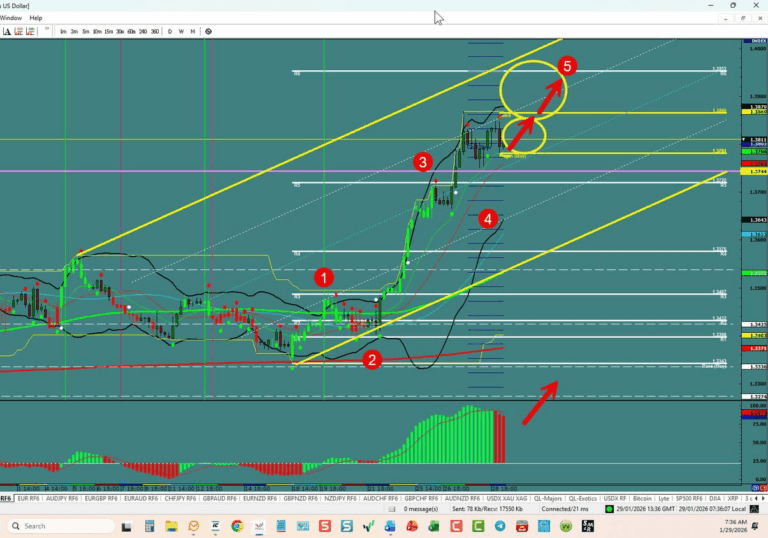Open the GBPNZD RF6 chart tab
Image resolution: width=768 pixels, height=538 pixels.
click(300, 498)
